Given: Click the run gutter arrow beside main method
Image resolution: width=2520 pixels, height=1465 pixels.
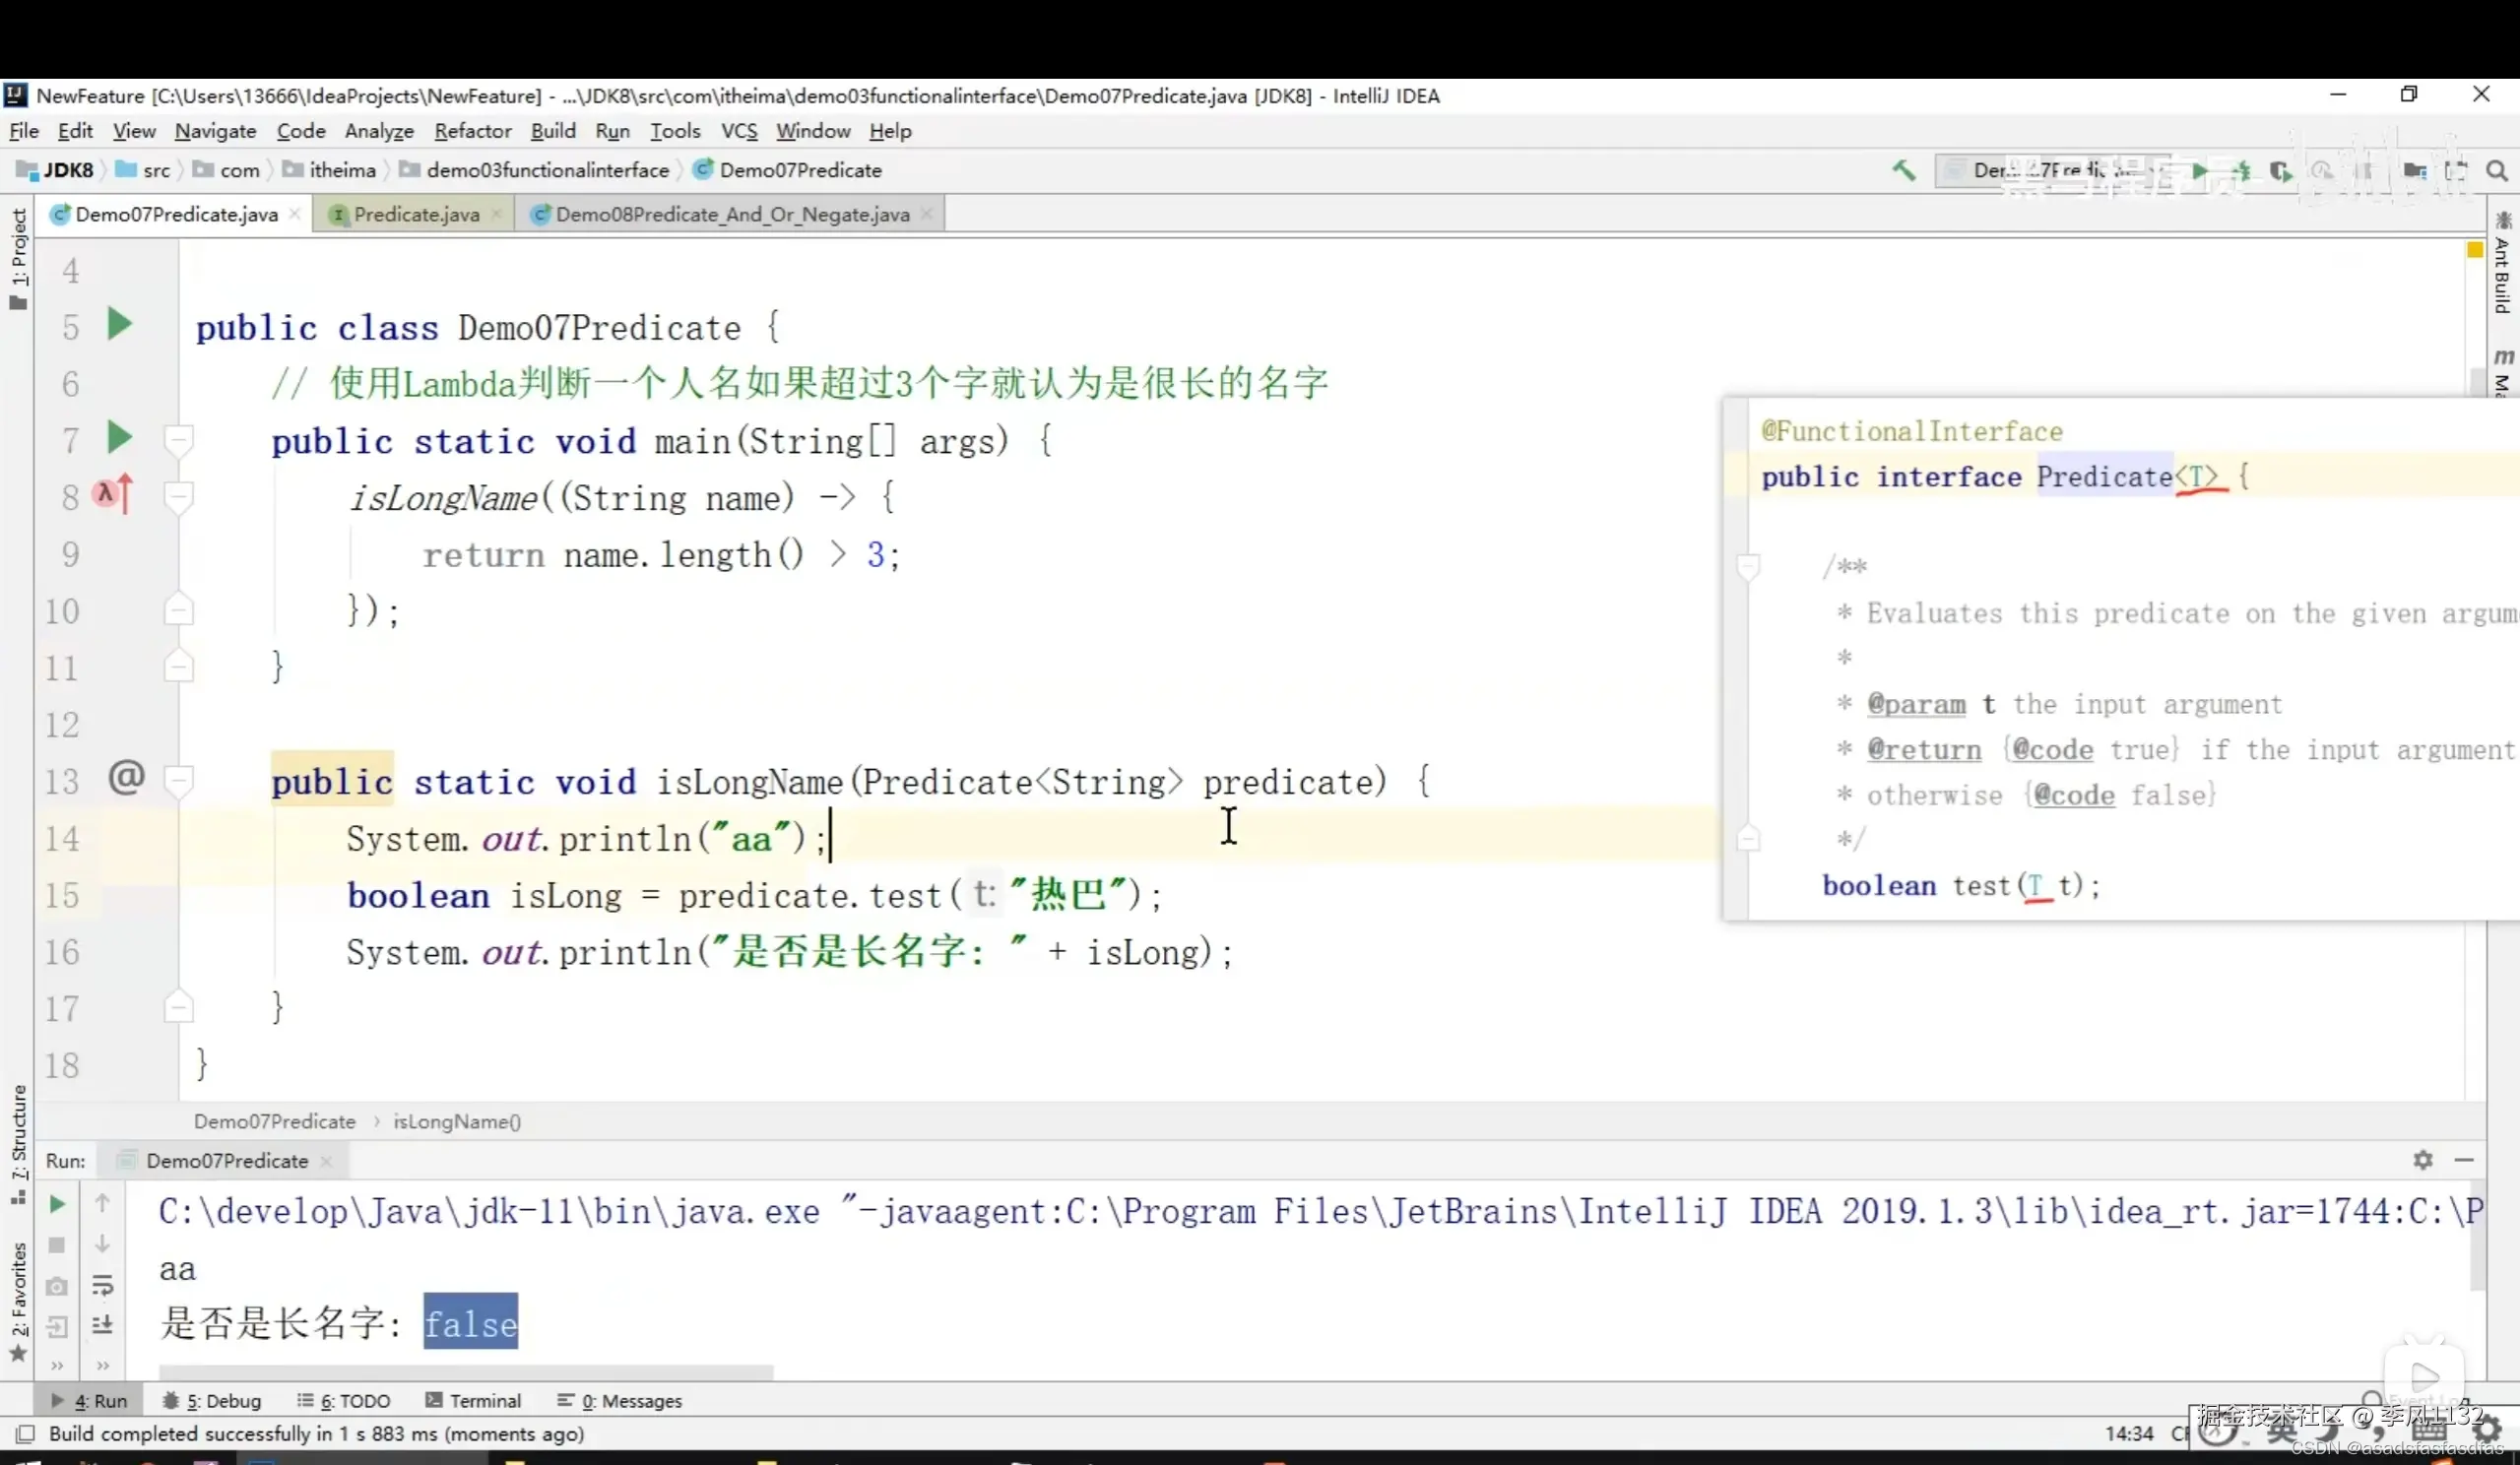Looking at the screenshot, I should [x=119, y=437].
